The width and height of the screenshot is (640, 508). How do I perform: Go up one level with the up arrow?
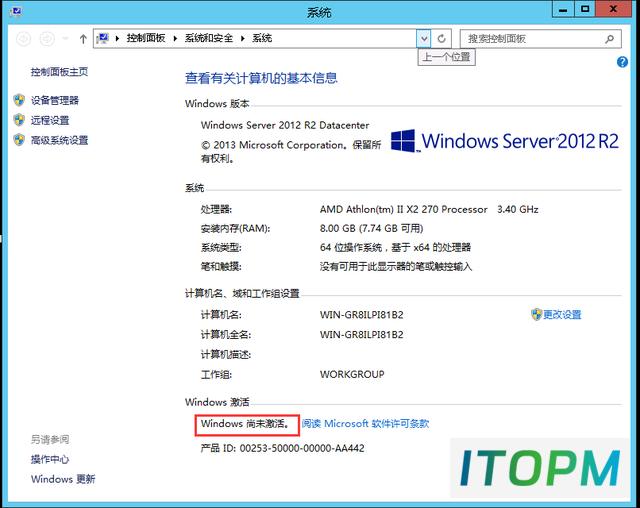click(83, 39)
